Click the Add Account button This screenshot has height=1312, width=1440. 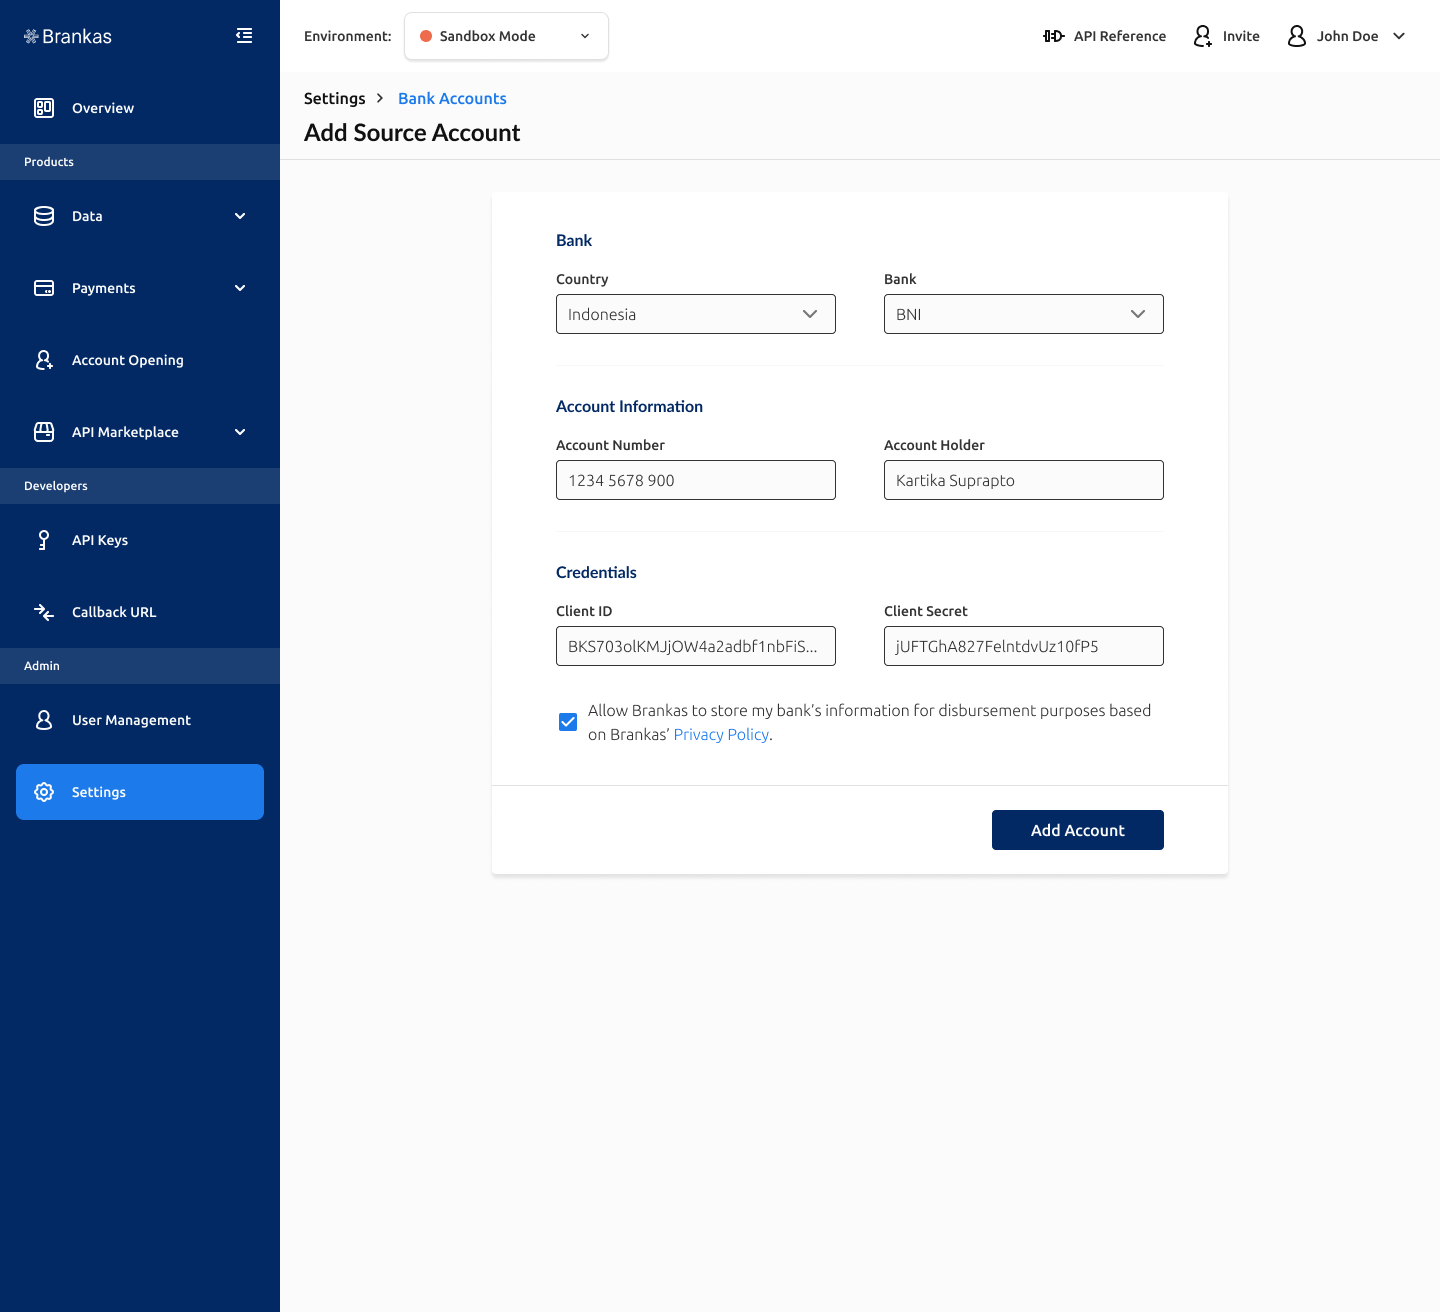(x=1078, y=830)
